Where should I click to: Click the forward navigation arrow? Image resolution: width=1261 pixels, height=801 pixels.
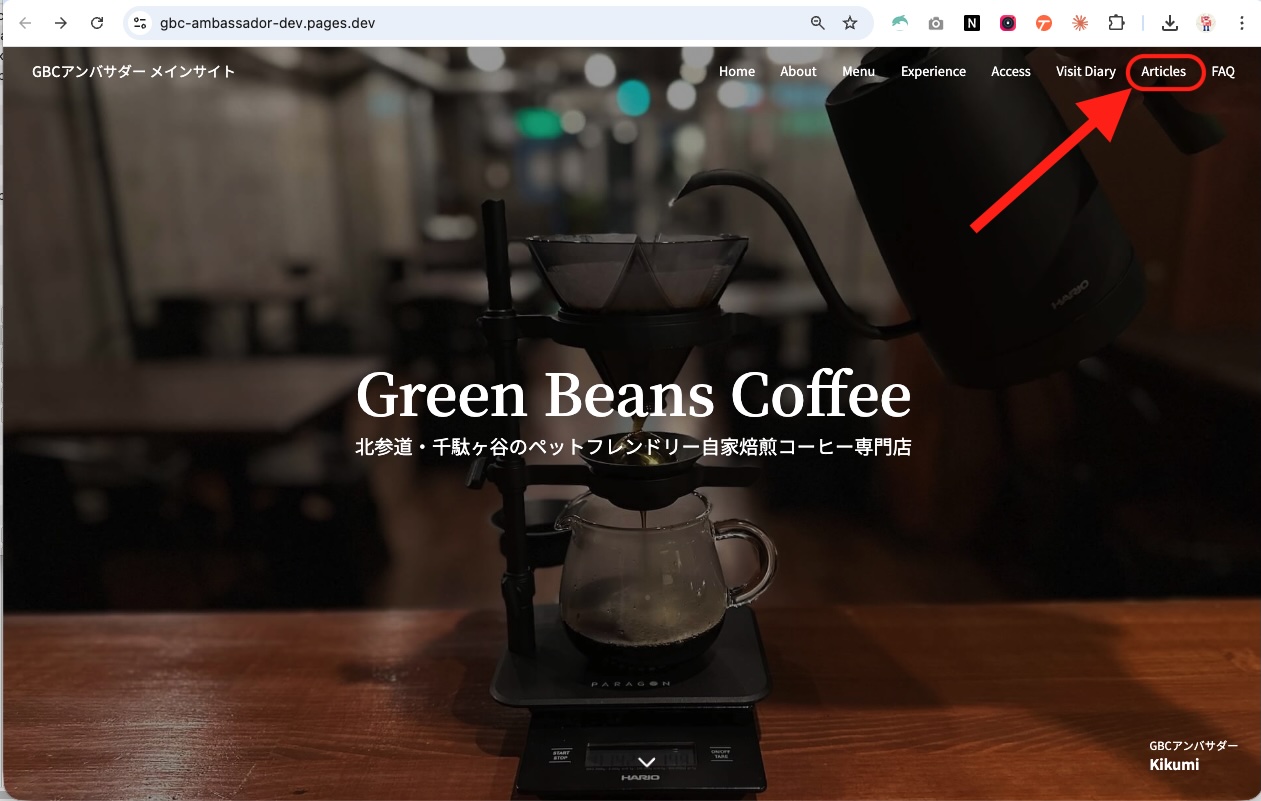coord(61,23)
